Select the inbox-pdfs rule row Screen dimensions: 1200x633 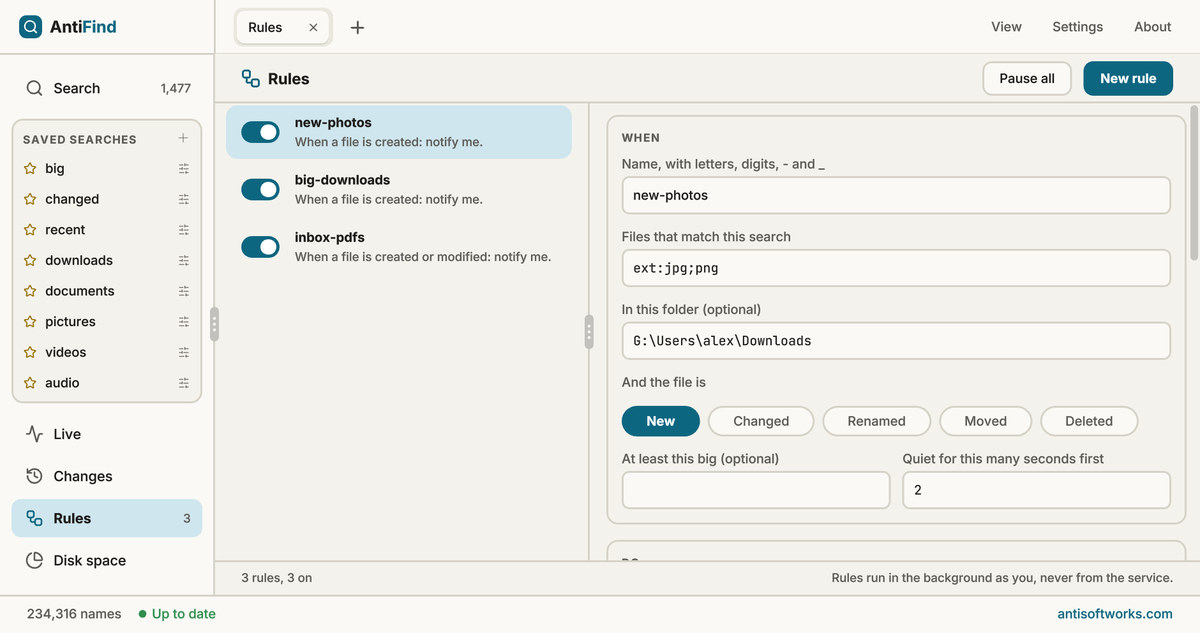point(399,247)
